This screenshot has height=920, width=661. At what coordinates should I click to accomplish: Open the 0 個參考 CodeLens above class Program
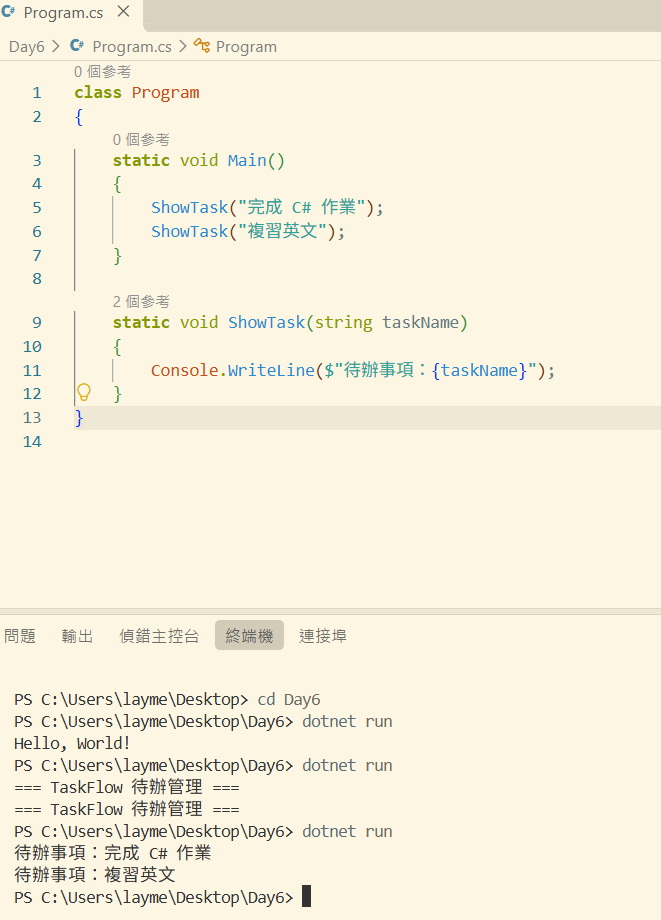coord(103,72)
